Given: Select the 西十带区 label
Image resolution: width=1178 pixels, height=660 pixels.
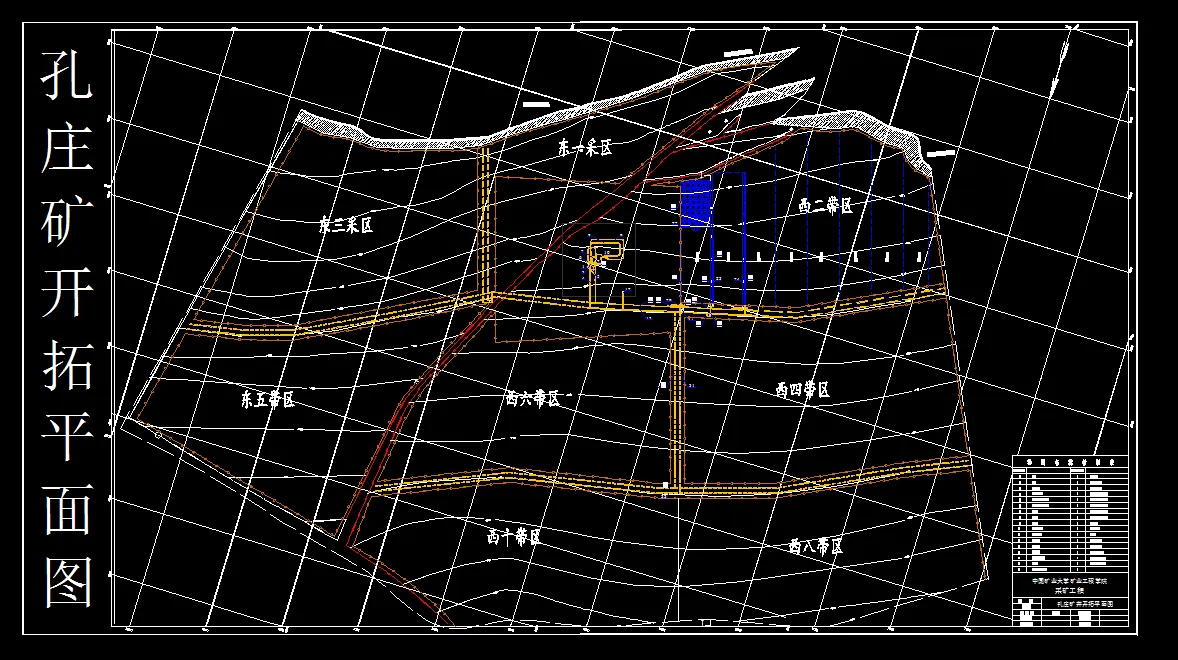Looking at the screenshot, I should pos(514,538).
